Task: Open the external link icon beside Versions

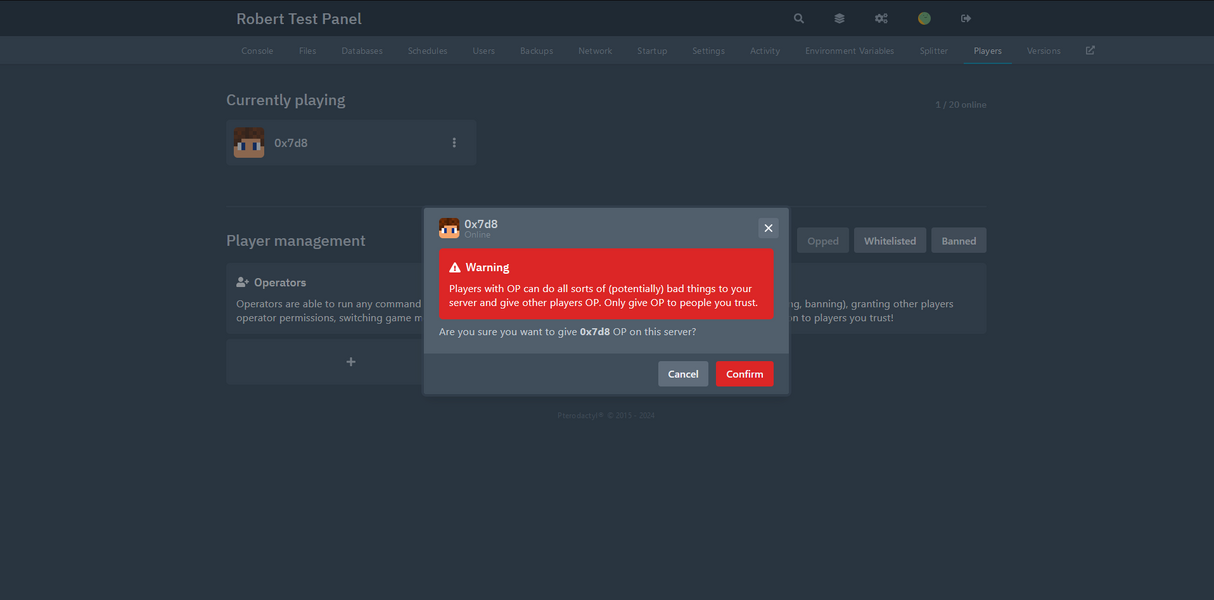Action: pyautogui.click(x=1089, y=50)
